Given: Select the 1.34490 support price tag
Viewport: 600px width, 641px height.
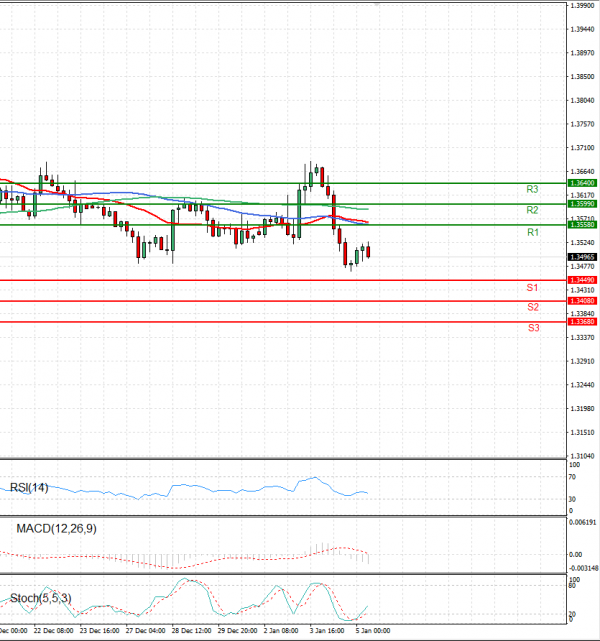Looking at the screenshot, I should [x=582, y=280].
